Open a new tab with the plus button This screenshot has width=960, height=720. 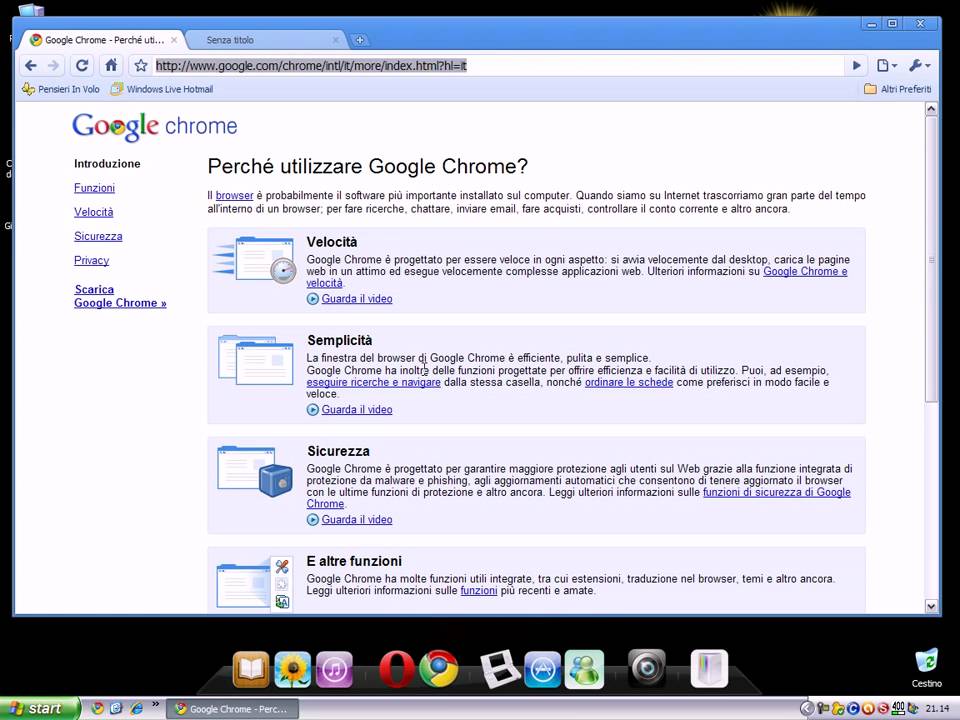pos(360,40)
